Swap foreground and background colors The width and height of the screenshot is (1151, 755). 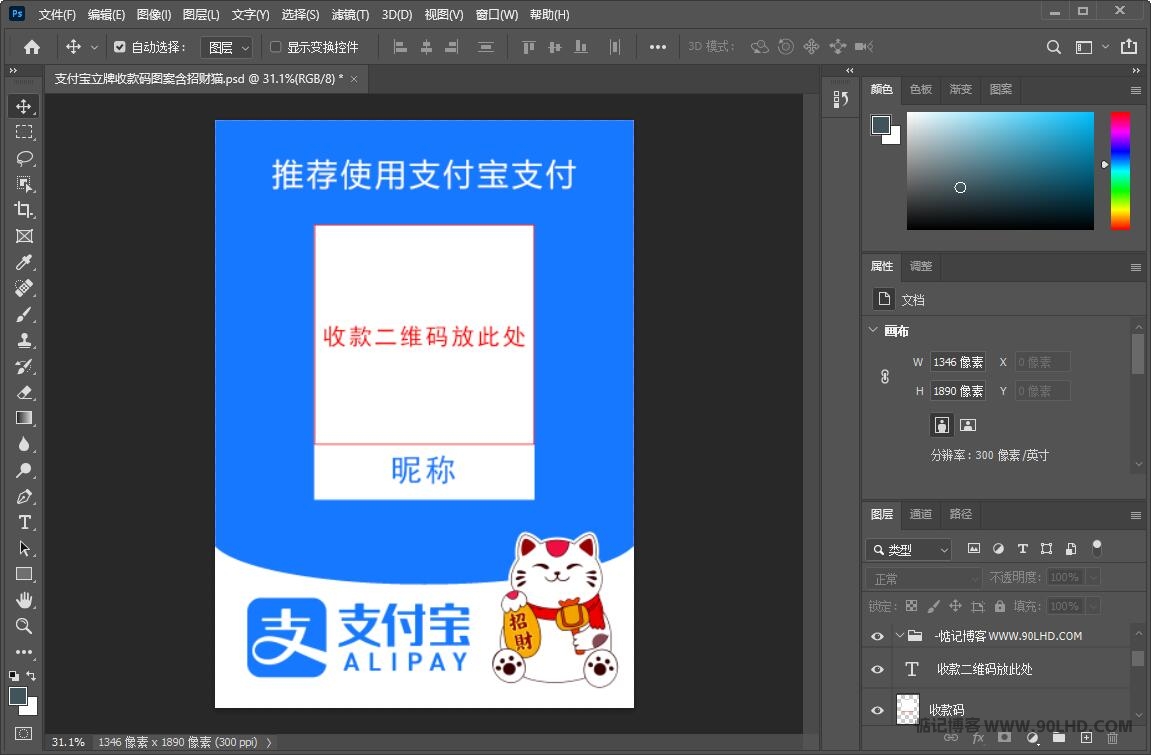coord(32,675)
